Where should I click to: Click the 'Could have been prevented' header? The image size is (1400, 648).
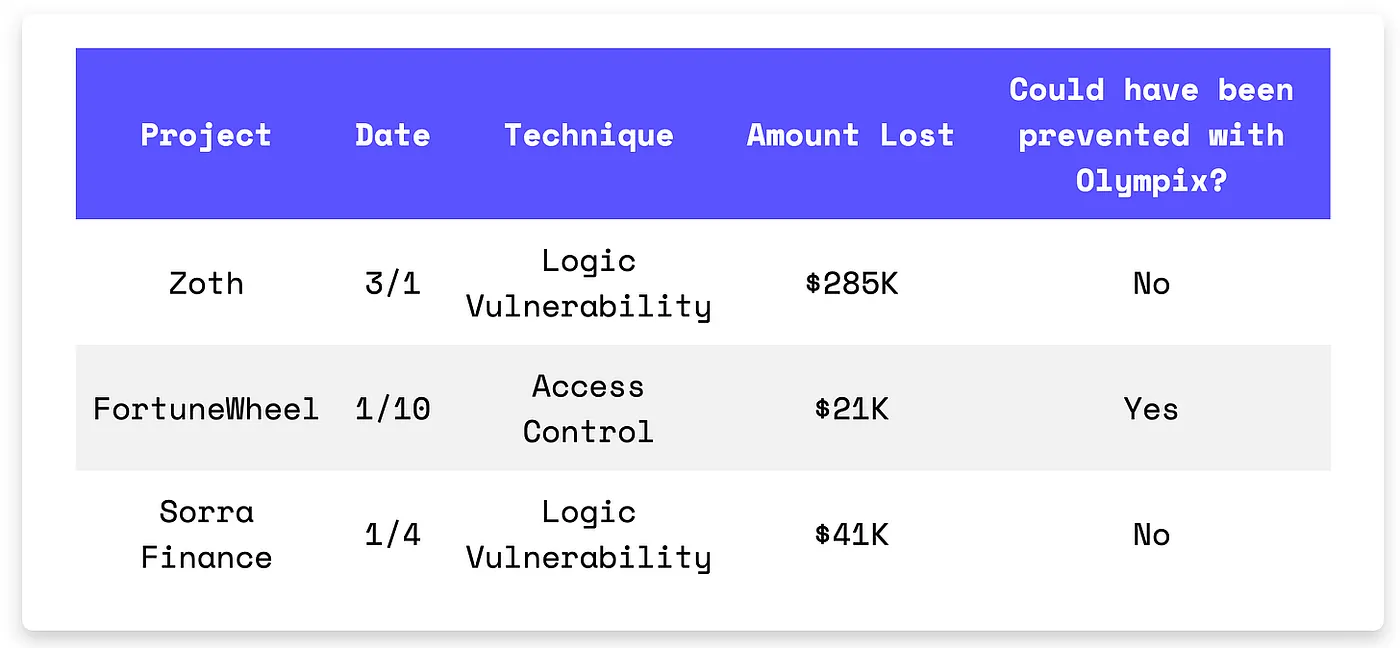coord(1151,135)
